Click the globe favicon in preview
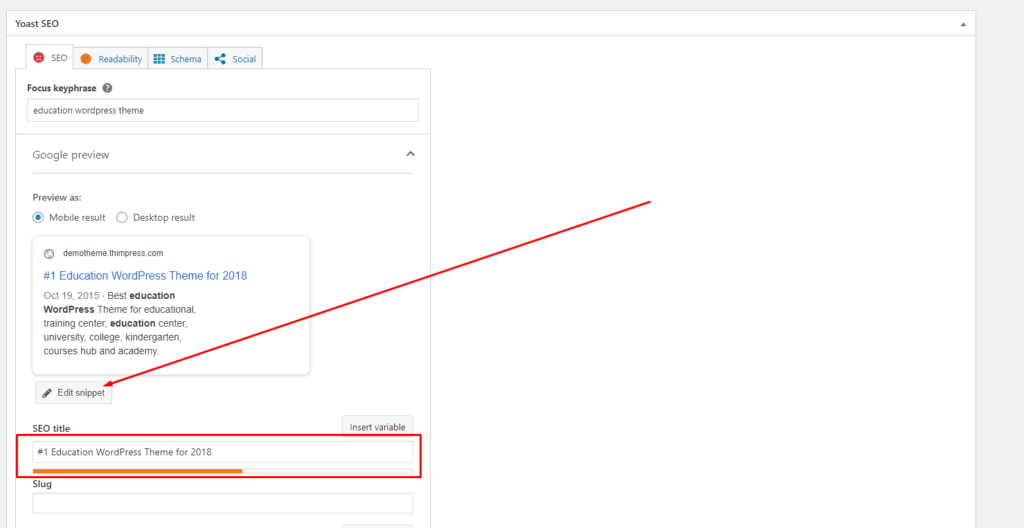The width and height of the screenshot is (1024, 528). point(49,254)
